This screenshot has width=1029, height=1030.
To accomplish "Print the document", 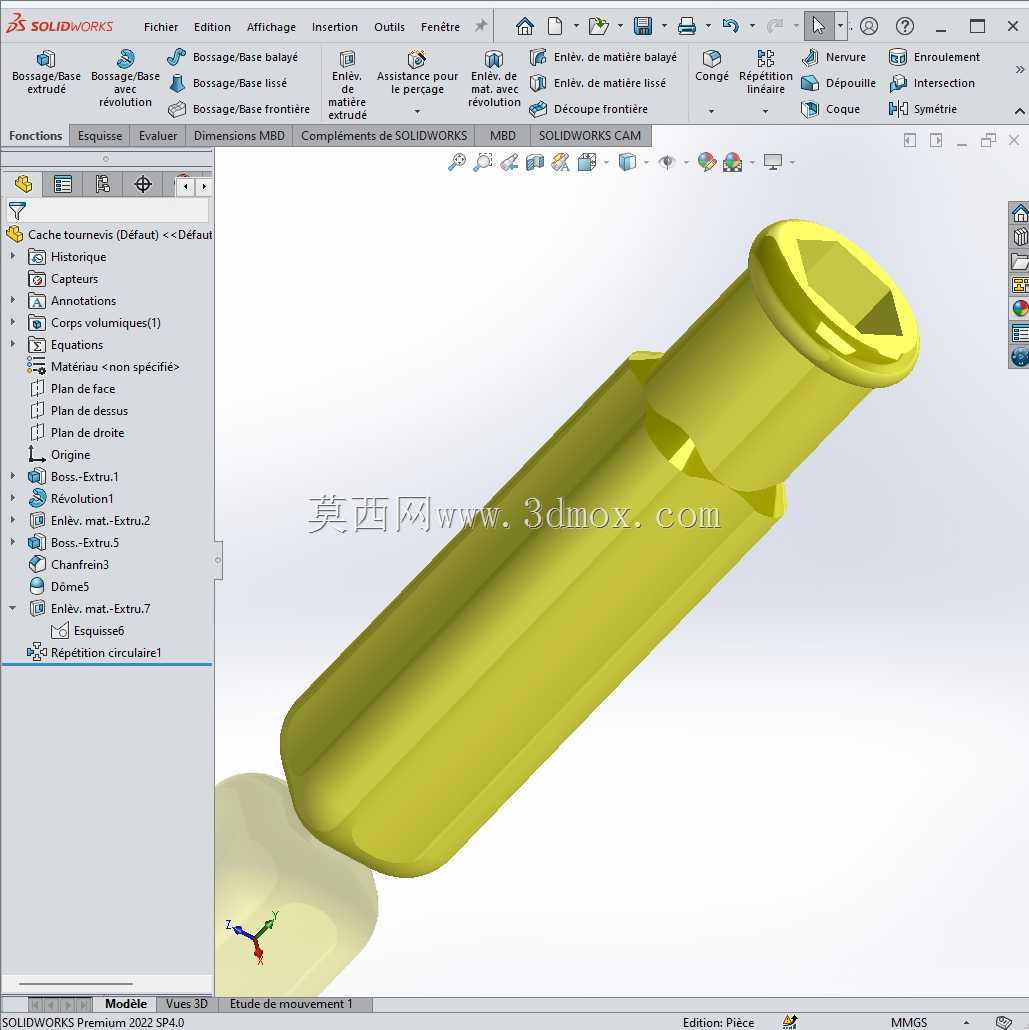I will point(687,26).
